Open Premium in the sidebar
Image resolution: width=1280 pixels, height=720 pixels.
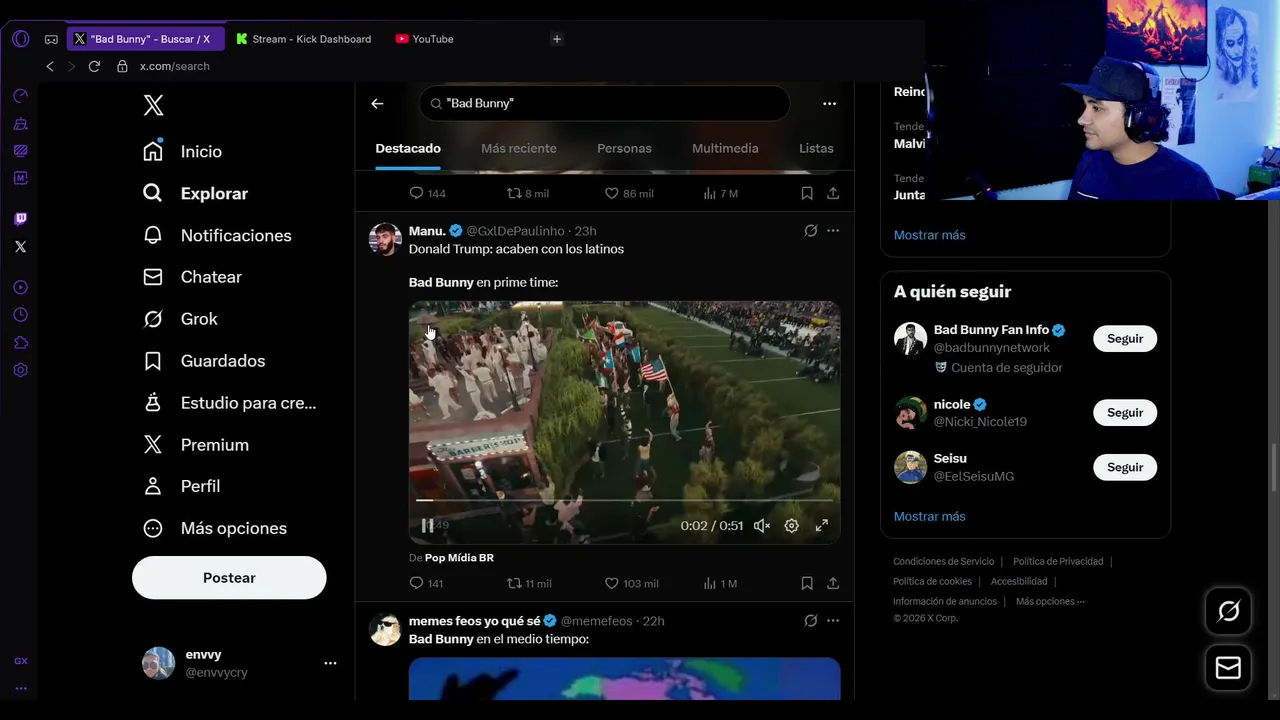(196, 445)
